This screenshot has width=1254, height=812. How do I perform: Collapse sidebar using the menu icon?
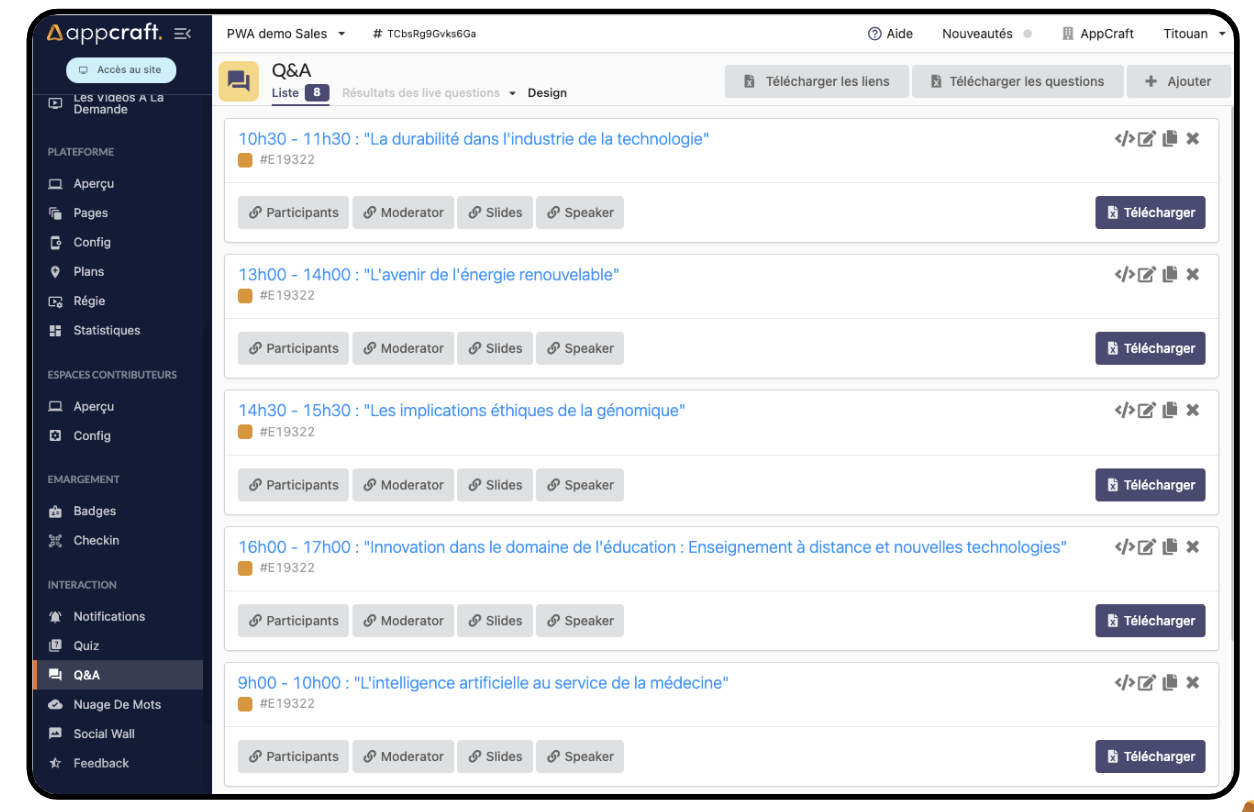[x=182, y=34]
